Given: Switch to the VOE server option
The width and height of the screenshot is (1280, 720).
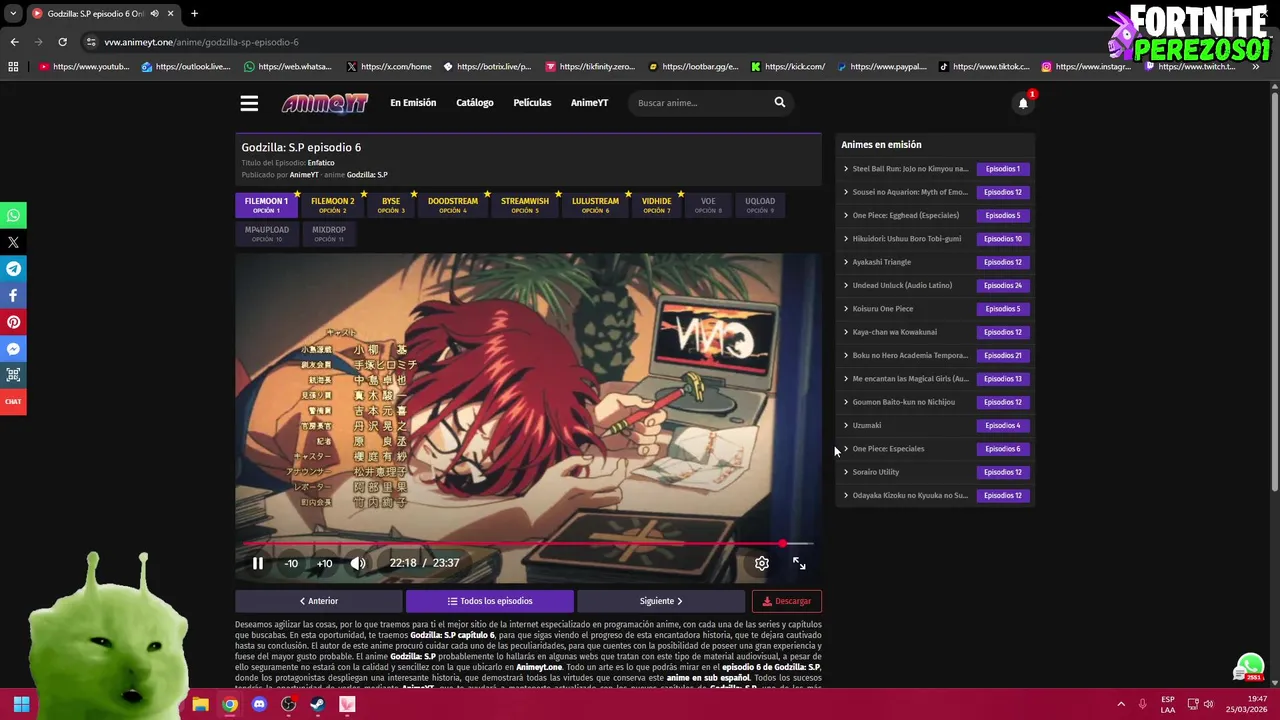Looking at the screenshot, I should (x=708, y=205).
